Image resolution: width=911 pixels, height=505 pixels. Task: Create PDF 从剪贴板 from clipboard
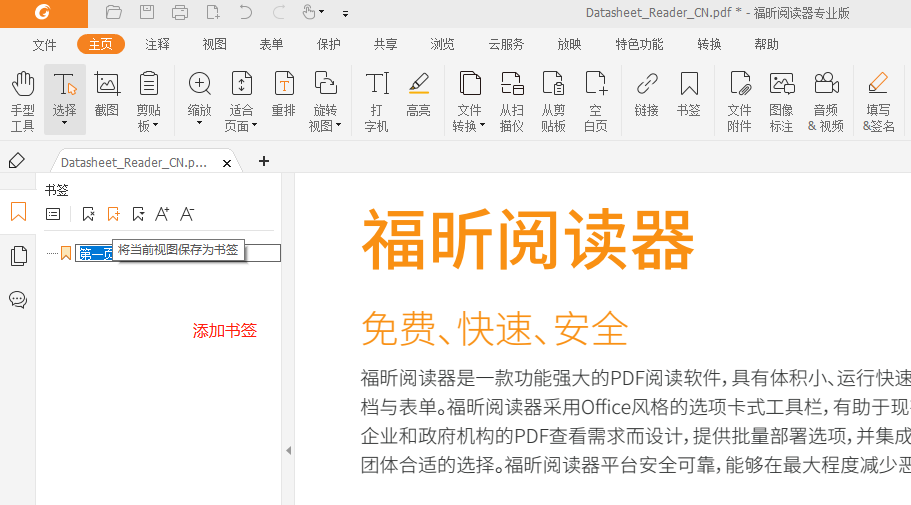(553, 101)
